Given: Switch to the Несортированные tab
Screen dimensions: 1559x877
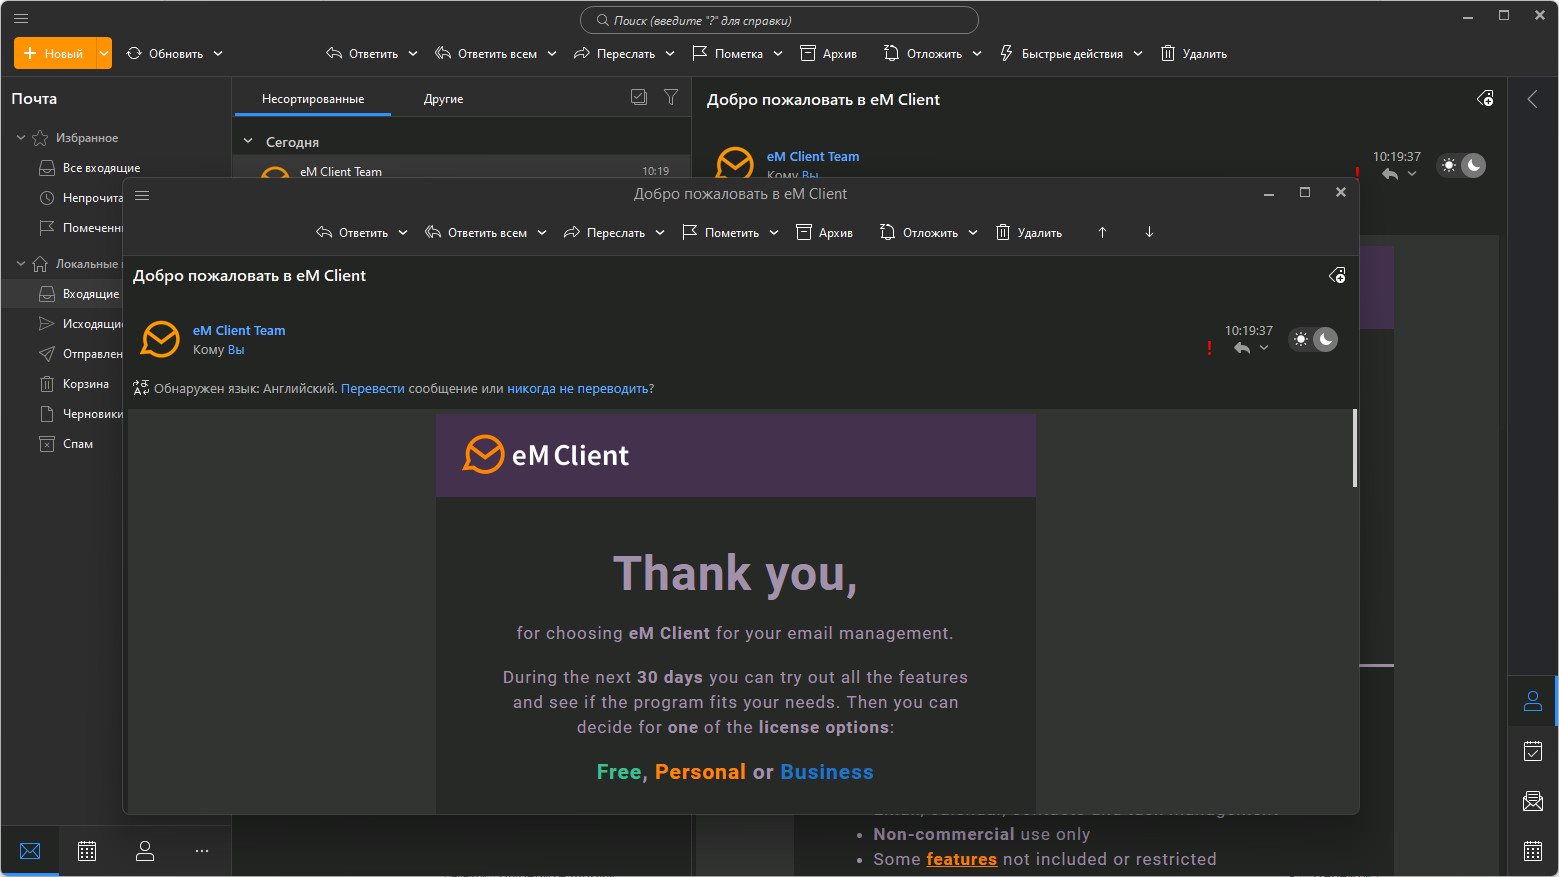Looking at the screenshot, I should (313, 99).
